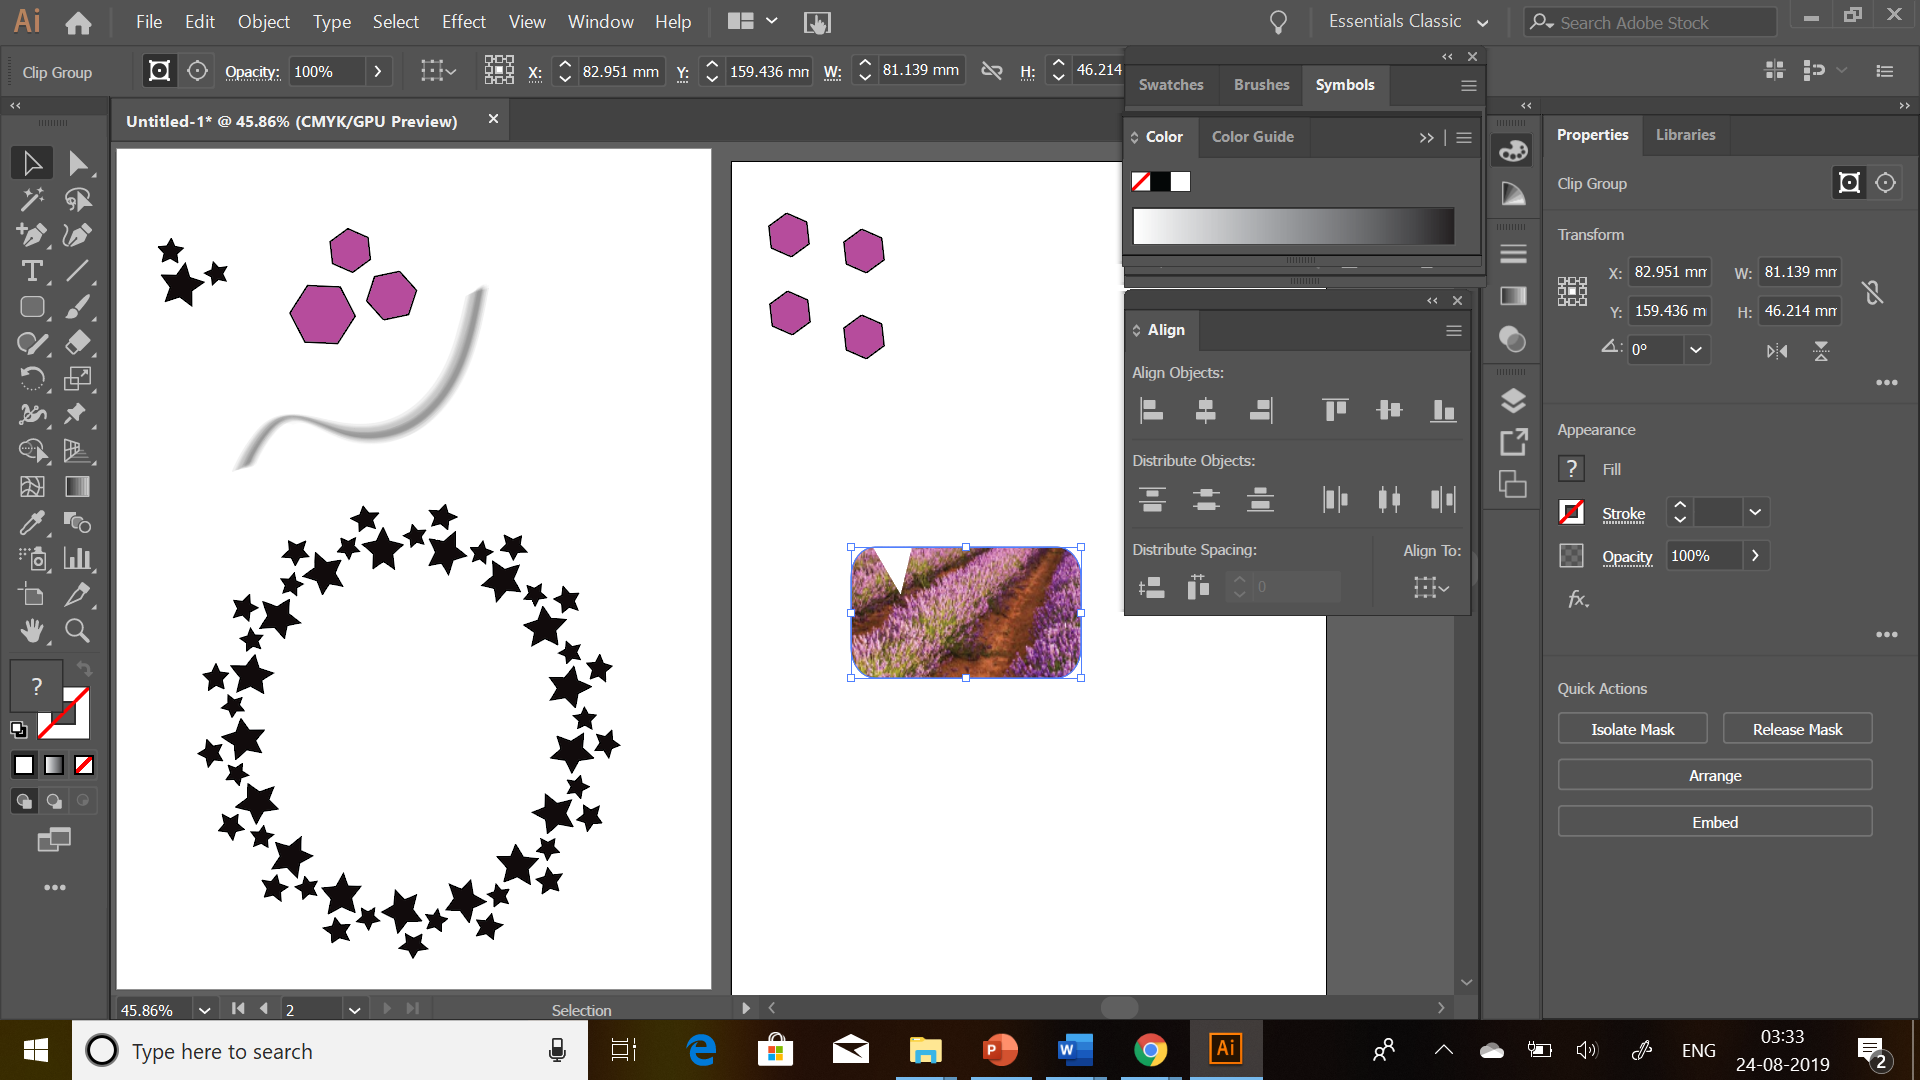Image resolution: width=1920 pixels, height=1080 pixels.
Task: Select the Magic Wand tool
Action: 31,199
